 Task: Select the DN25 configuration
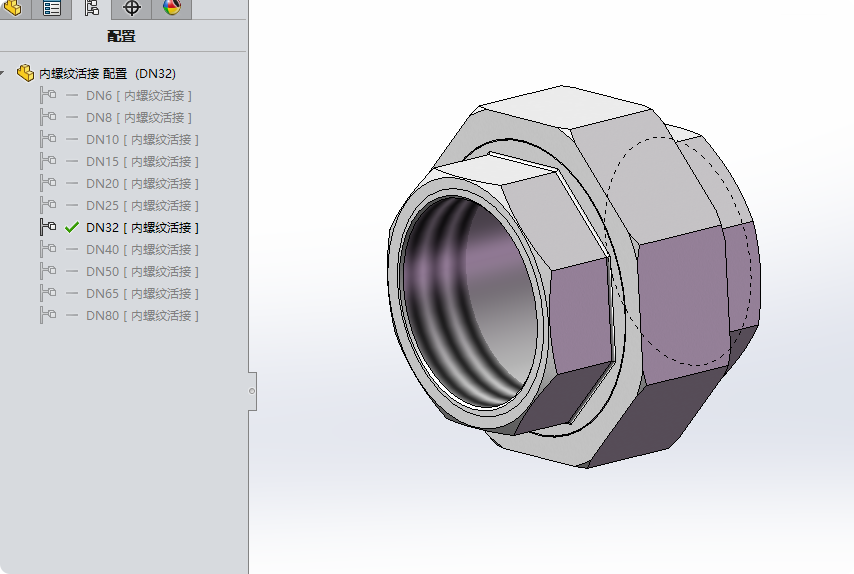(142, 205)
